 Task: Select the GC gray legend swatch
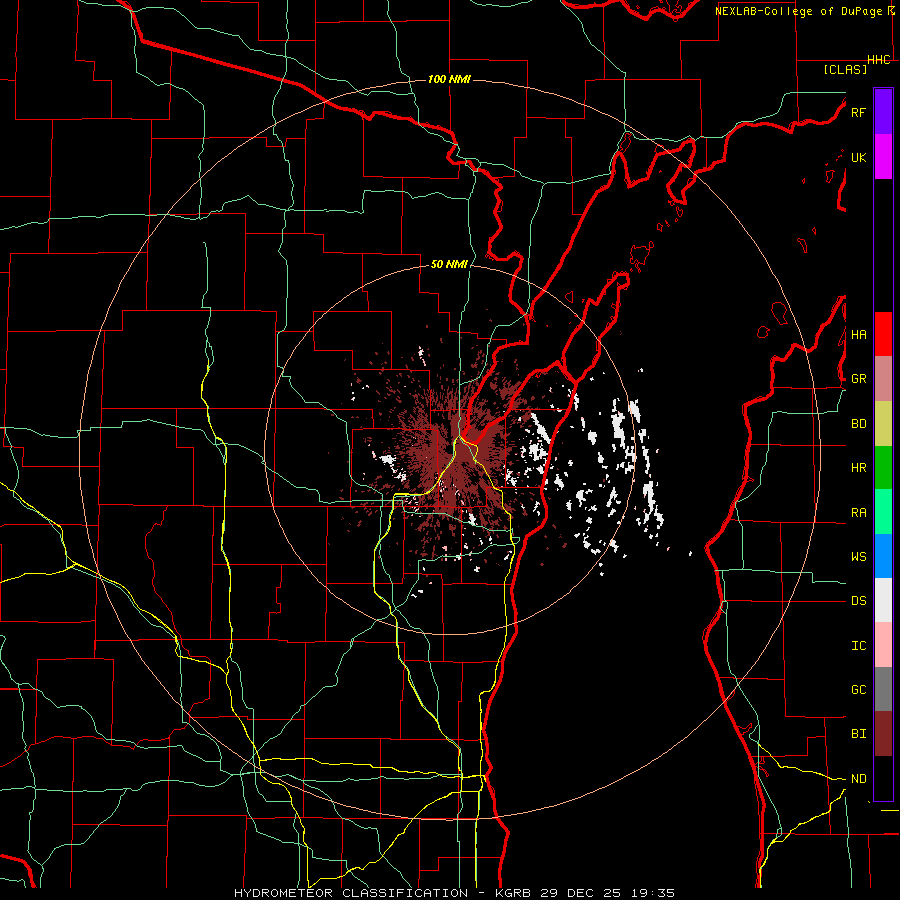(x=883, y=689)
